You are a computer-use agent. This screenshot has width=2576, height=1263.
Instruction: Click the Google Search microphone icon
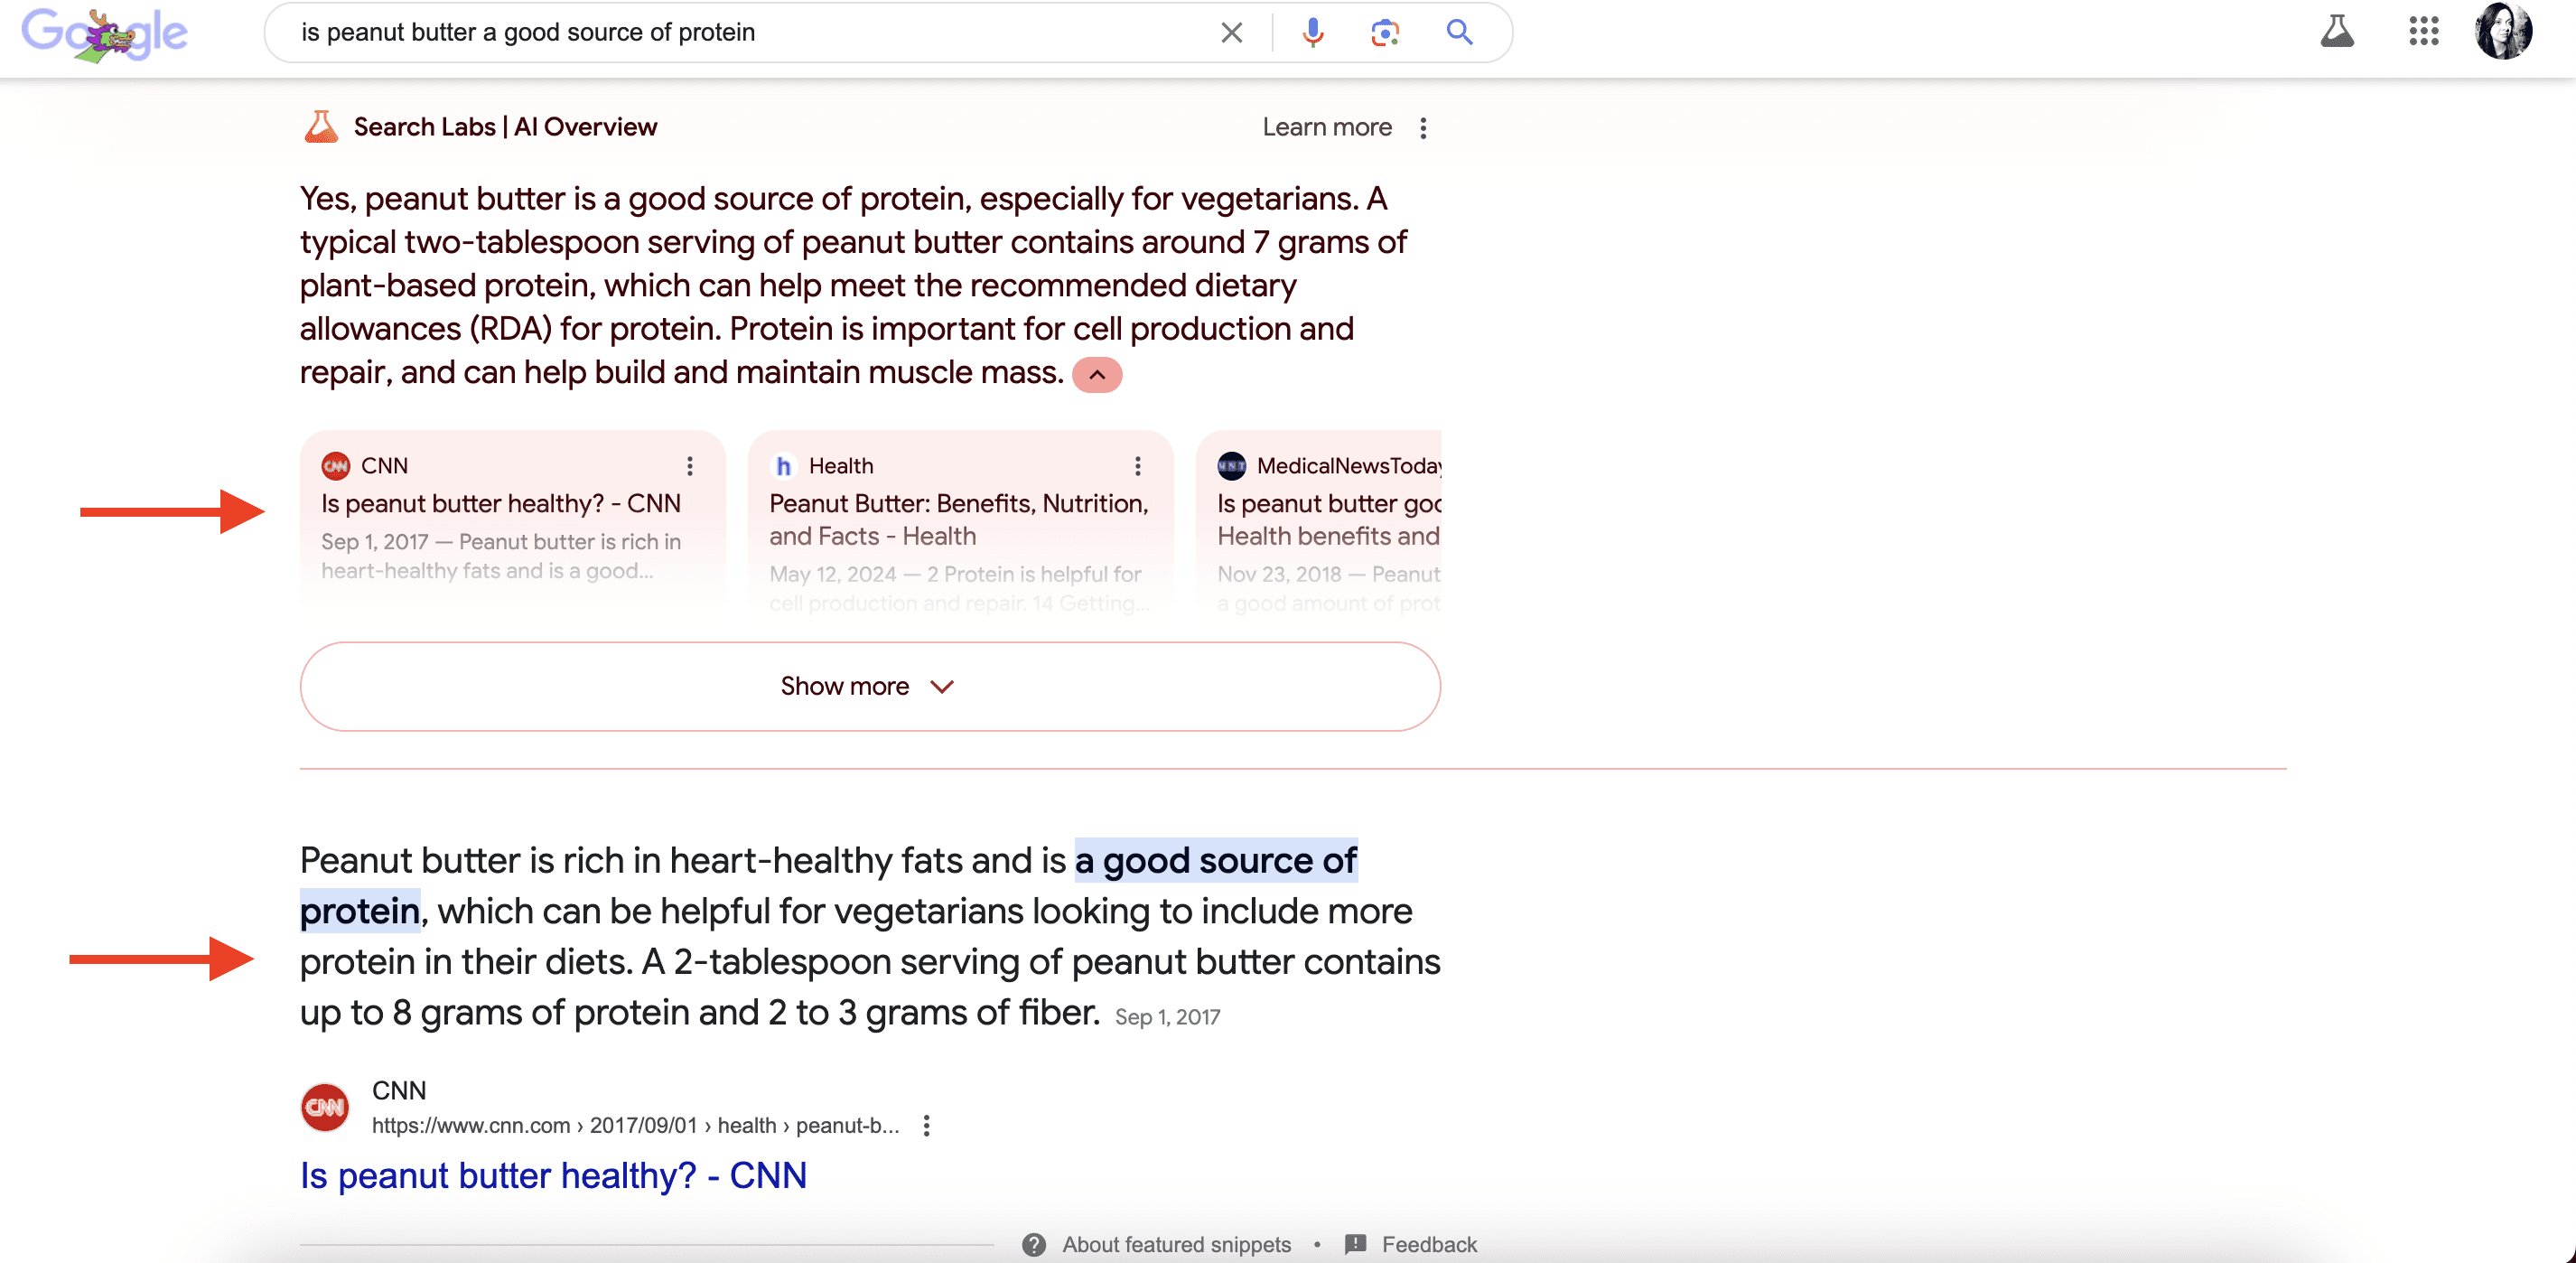click(x=1314, y=32)
